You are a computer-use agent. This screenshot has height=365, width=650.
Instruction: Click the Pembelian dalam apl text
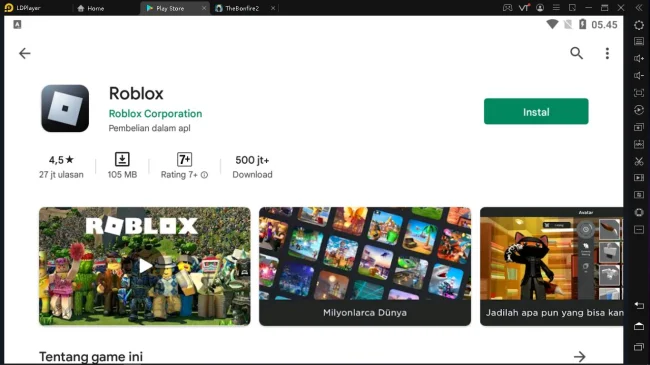point(149,128)
